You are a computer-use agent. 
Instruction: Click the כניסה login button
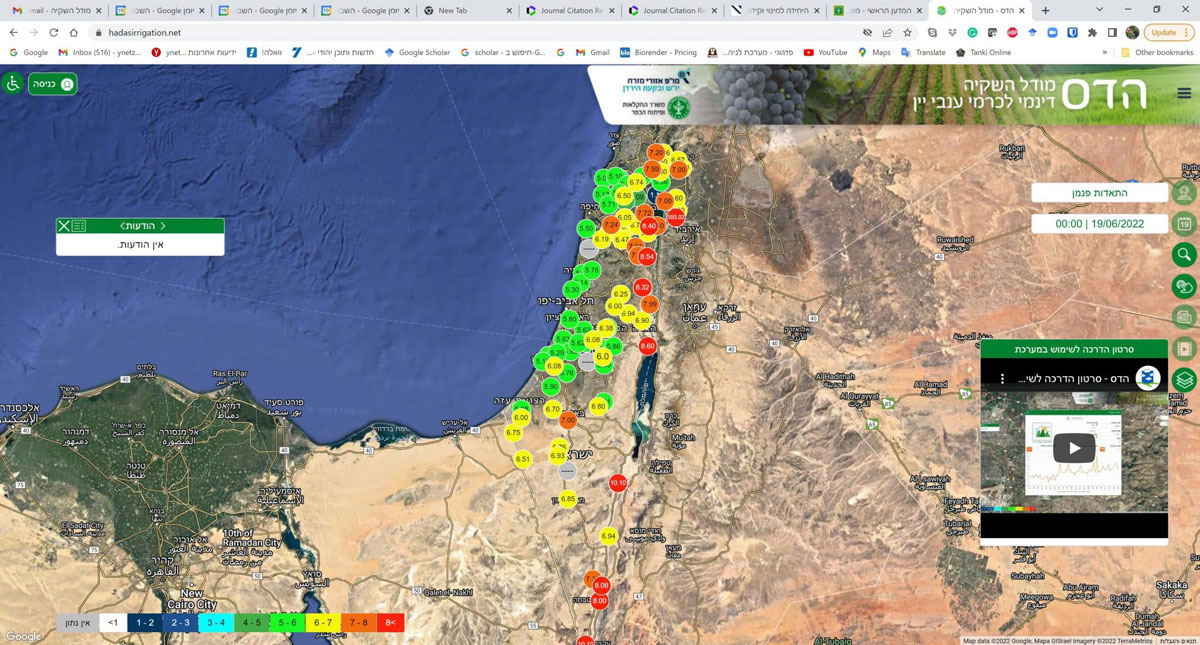pyautogui.click(x=52, y=84)
